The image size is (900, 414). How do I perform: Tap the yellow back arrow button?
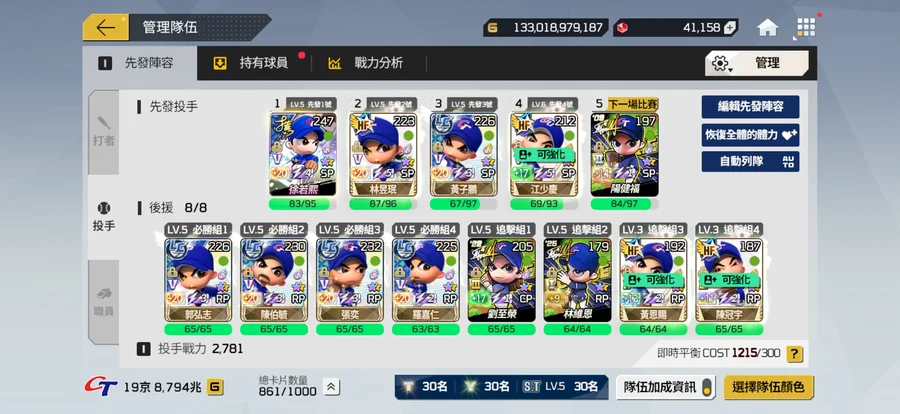pos(106,27)
